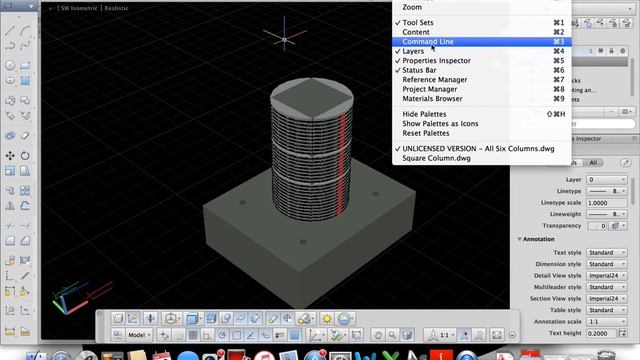Click the Sun light status bar icon

click(327, 318)
